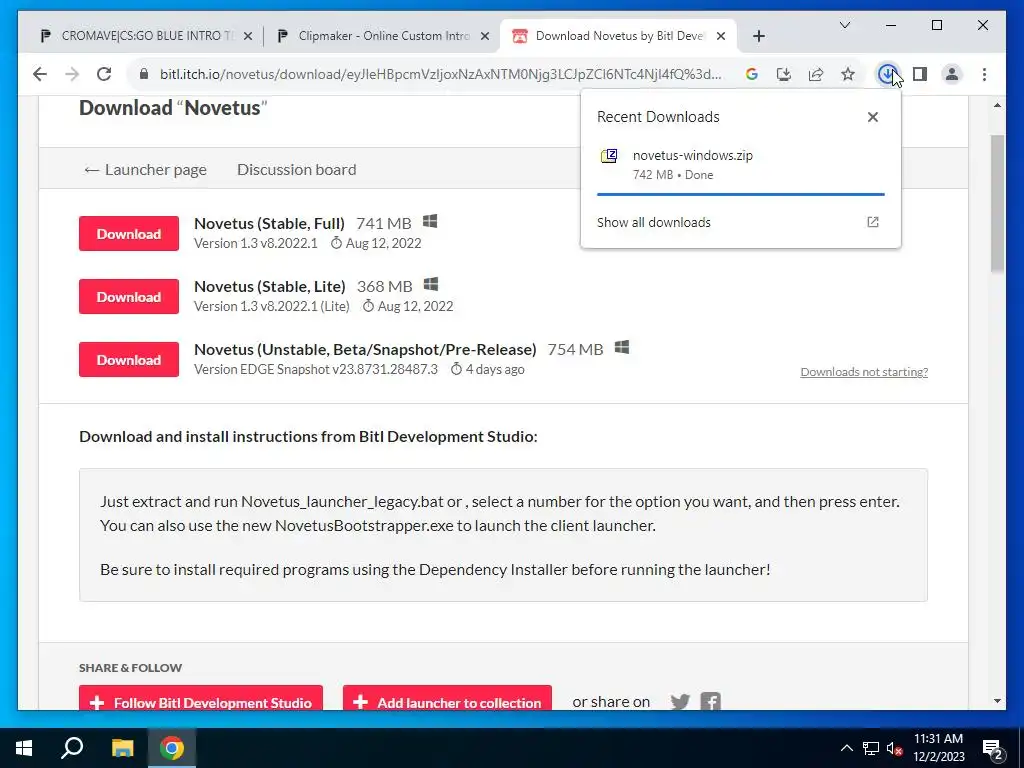The width and height of the screenshot is (1024, 768).
Task: Click scrollbar down arrow
Action: 997,701
